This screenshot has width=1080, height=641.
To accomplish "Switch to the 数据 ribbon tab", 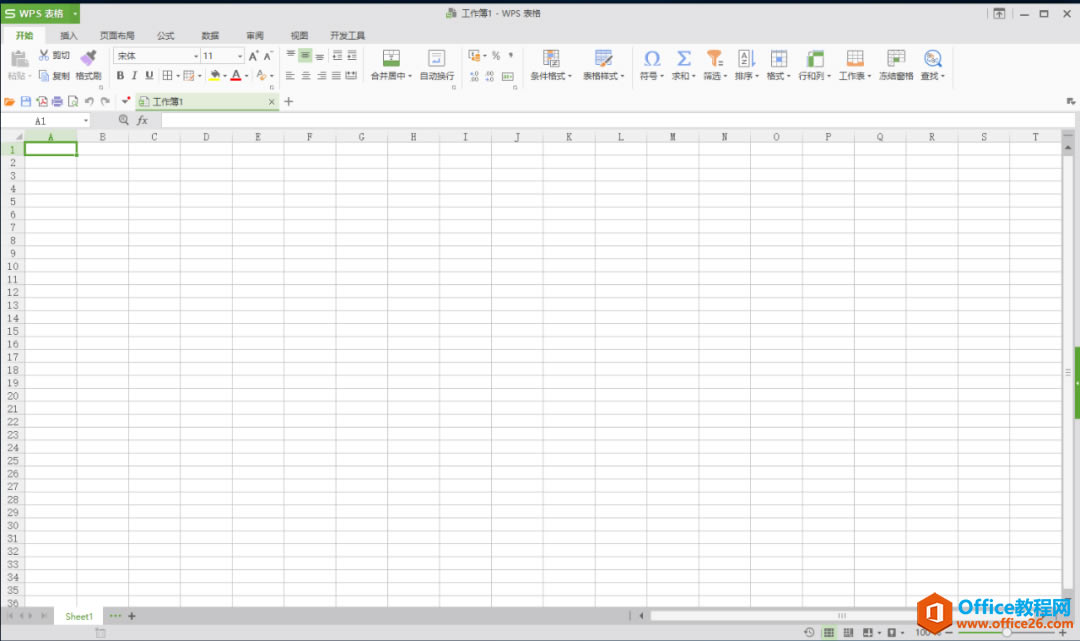I will tap(209, 35).
